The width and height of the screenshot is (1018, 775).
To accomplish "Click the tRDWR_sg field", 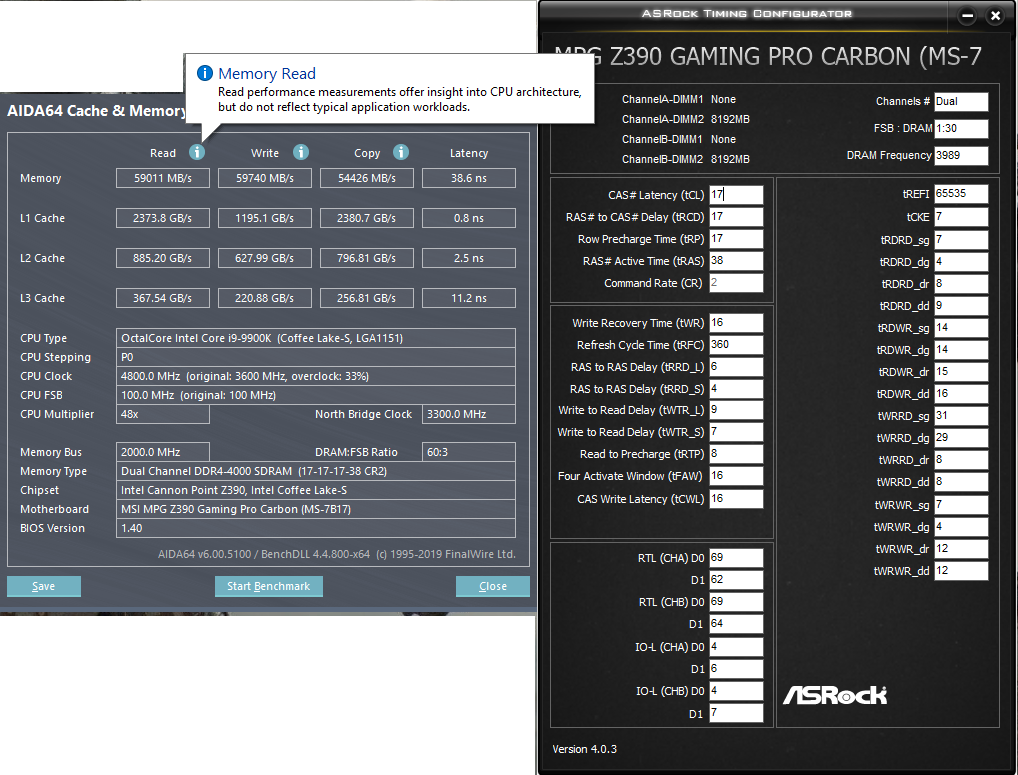I will tap(961, 328).
